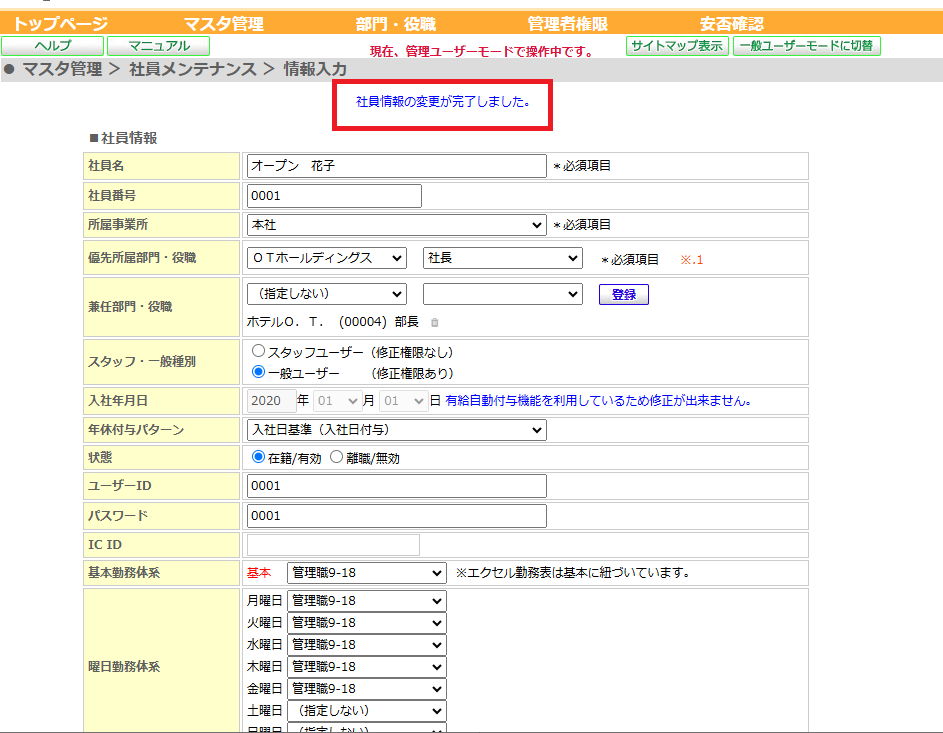The image size is (943, 733).
Task: Open 管理者権限 menu
Action: (568, 24)
